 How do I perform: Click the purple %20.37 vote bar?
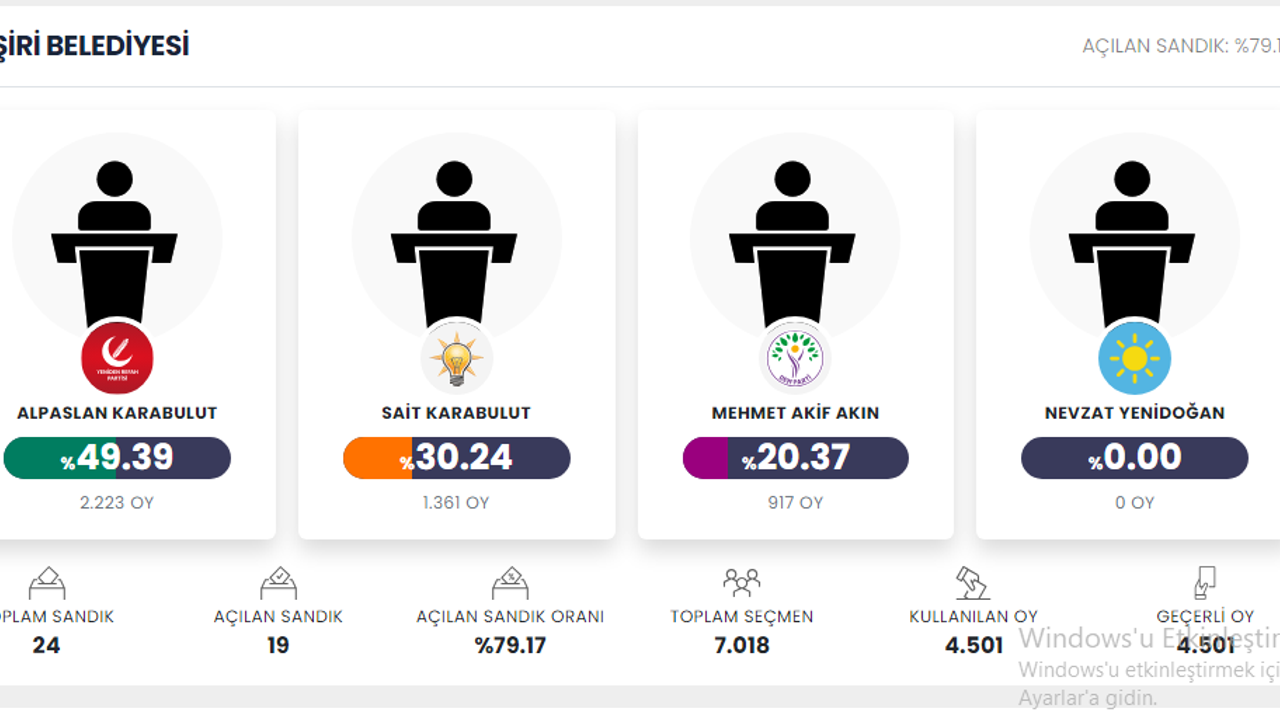(795, 458)
